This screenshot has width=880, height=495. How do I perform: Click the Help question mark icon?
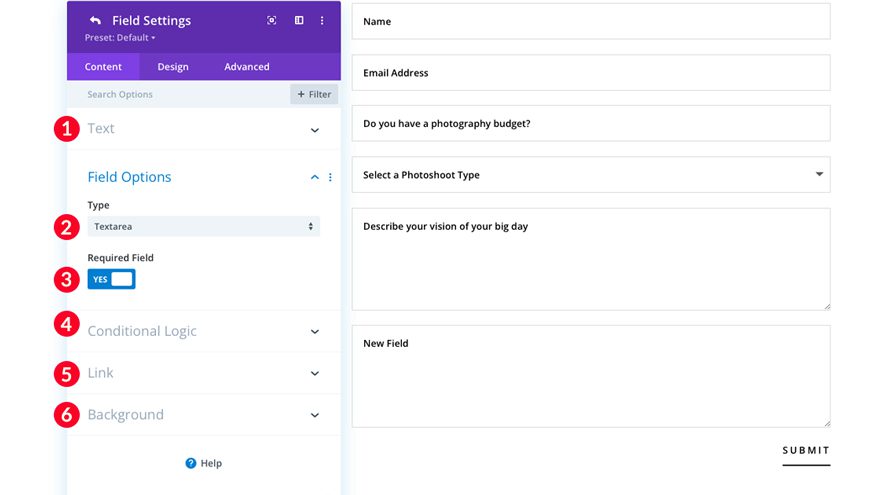[191, 464]
